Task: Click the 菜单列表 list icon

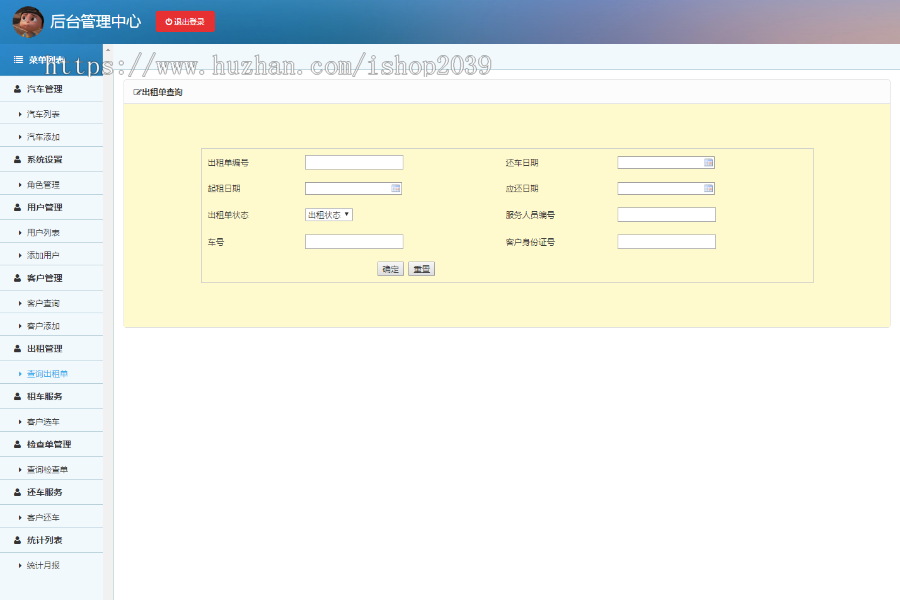Action: 18,60
